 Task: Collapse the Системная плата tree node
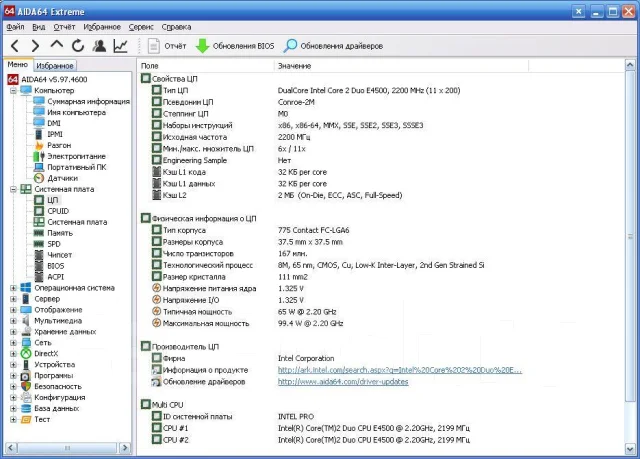point(13,189)
